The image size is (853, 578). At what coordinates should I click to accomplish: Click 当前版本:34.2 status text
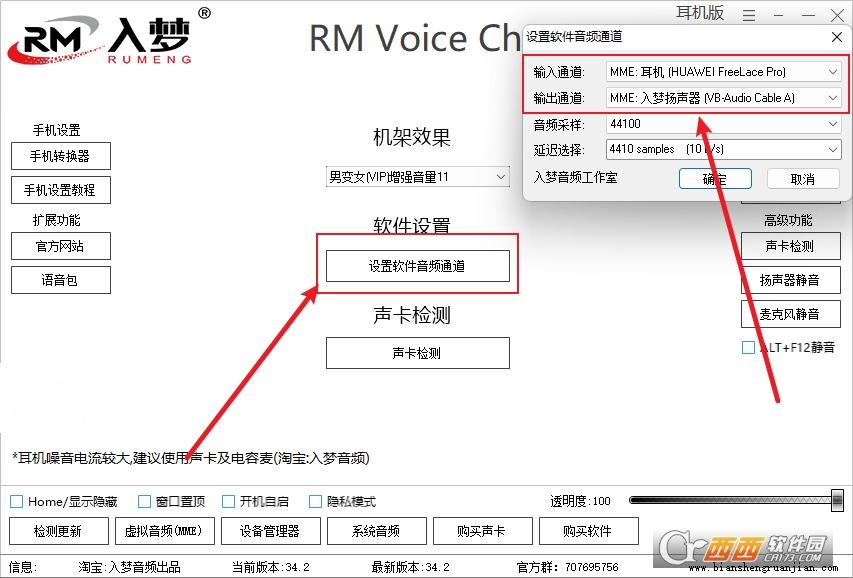[x=271, y=567]
